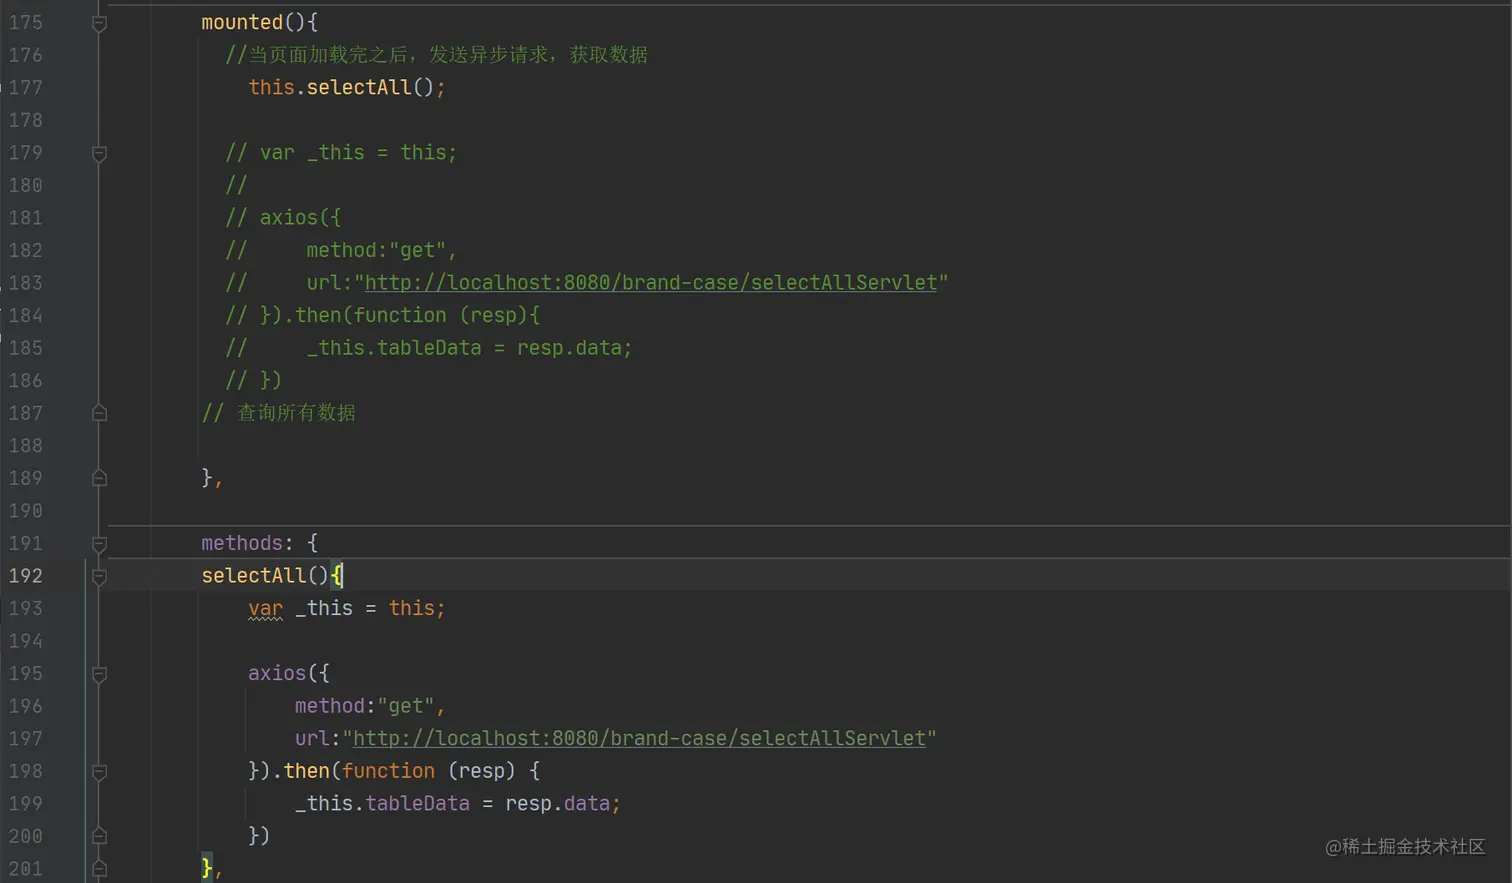Click line number 194 in the gutter

pos(26,641)
